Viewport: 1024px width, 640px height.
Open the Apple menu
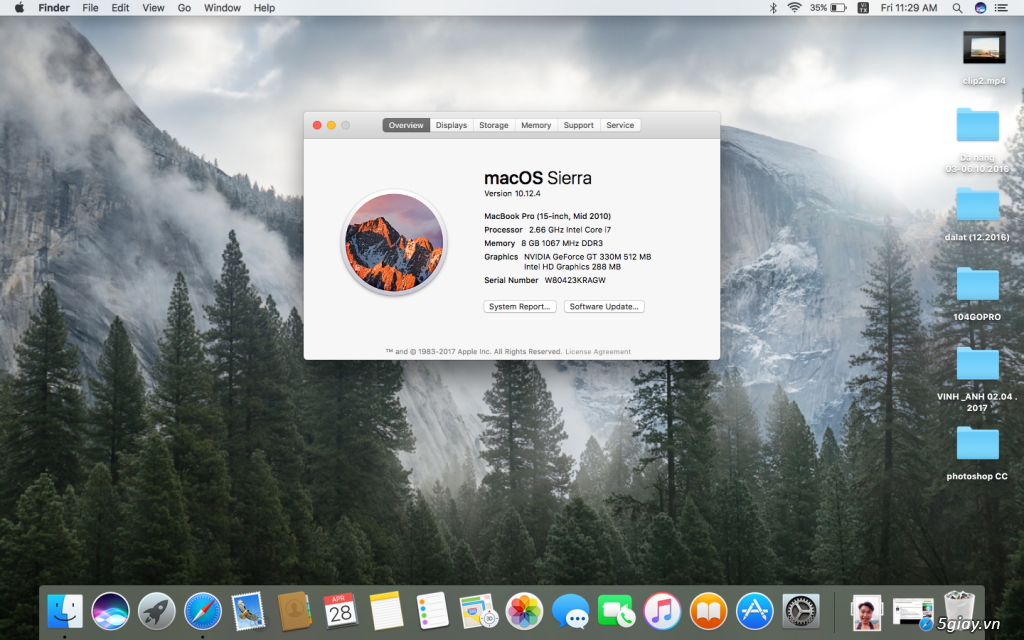point(19,8)
